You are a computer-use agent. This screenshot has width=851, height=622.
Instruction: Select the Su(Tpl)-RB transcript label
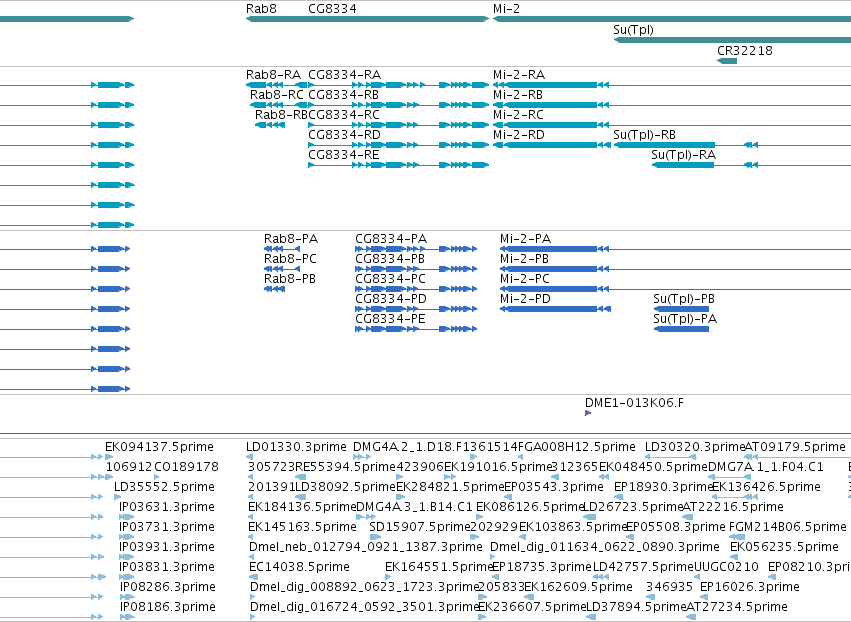(644, 135)
